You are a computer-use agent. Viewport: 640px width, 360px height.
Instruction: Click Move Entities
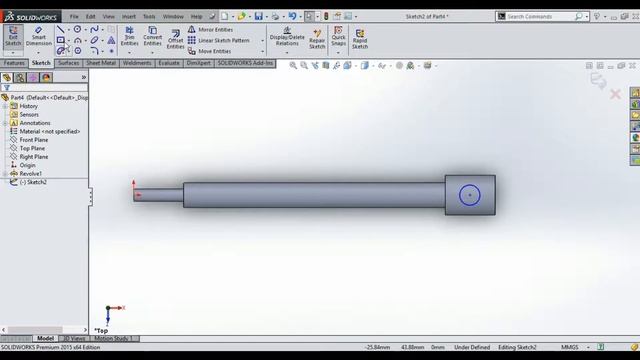pyautogui.click(x=209, y=51)
